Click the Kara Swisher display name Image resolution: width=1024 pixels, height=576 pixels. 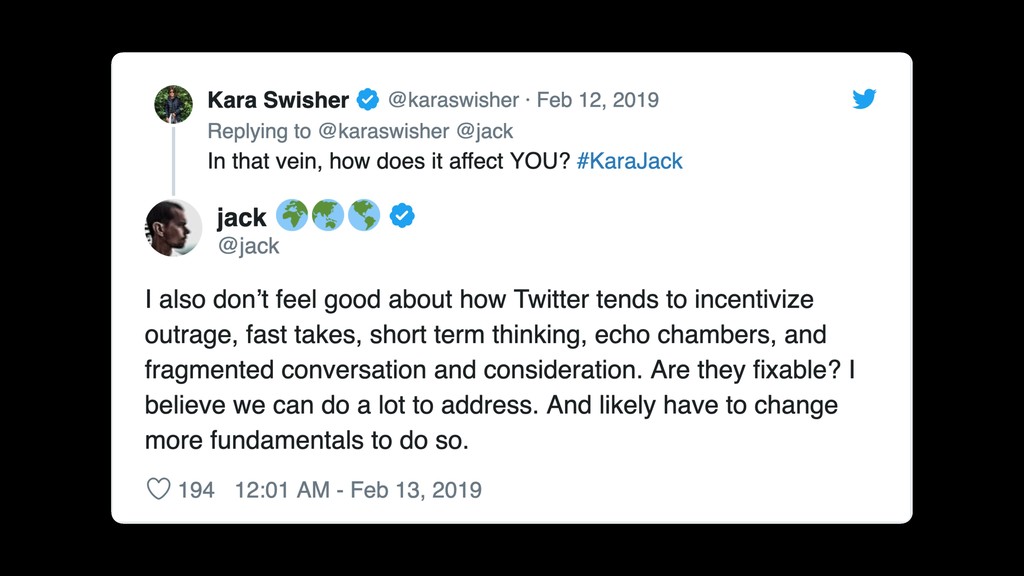278,100
